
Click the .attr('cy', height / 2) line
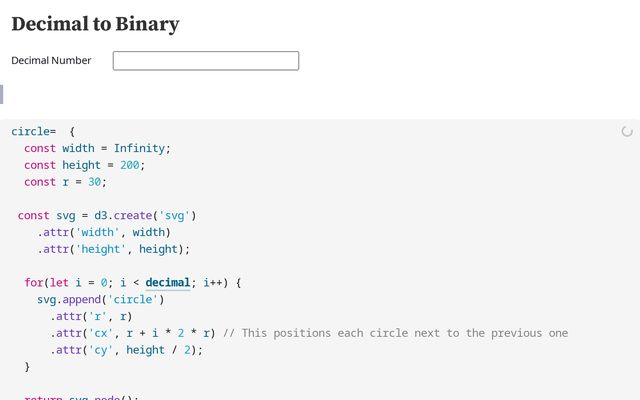click(x=127, y=350)
